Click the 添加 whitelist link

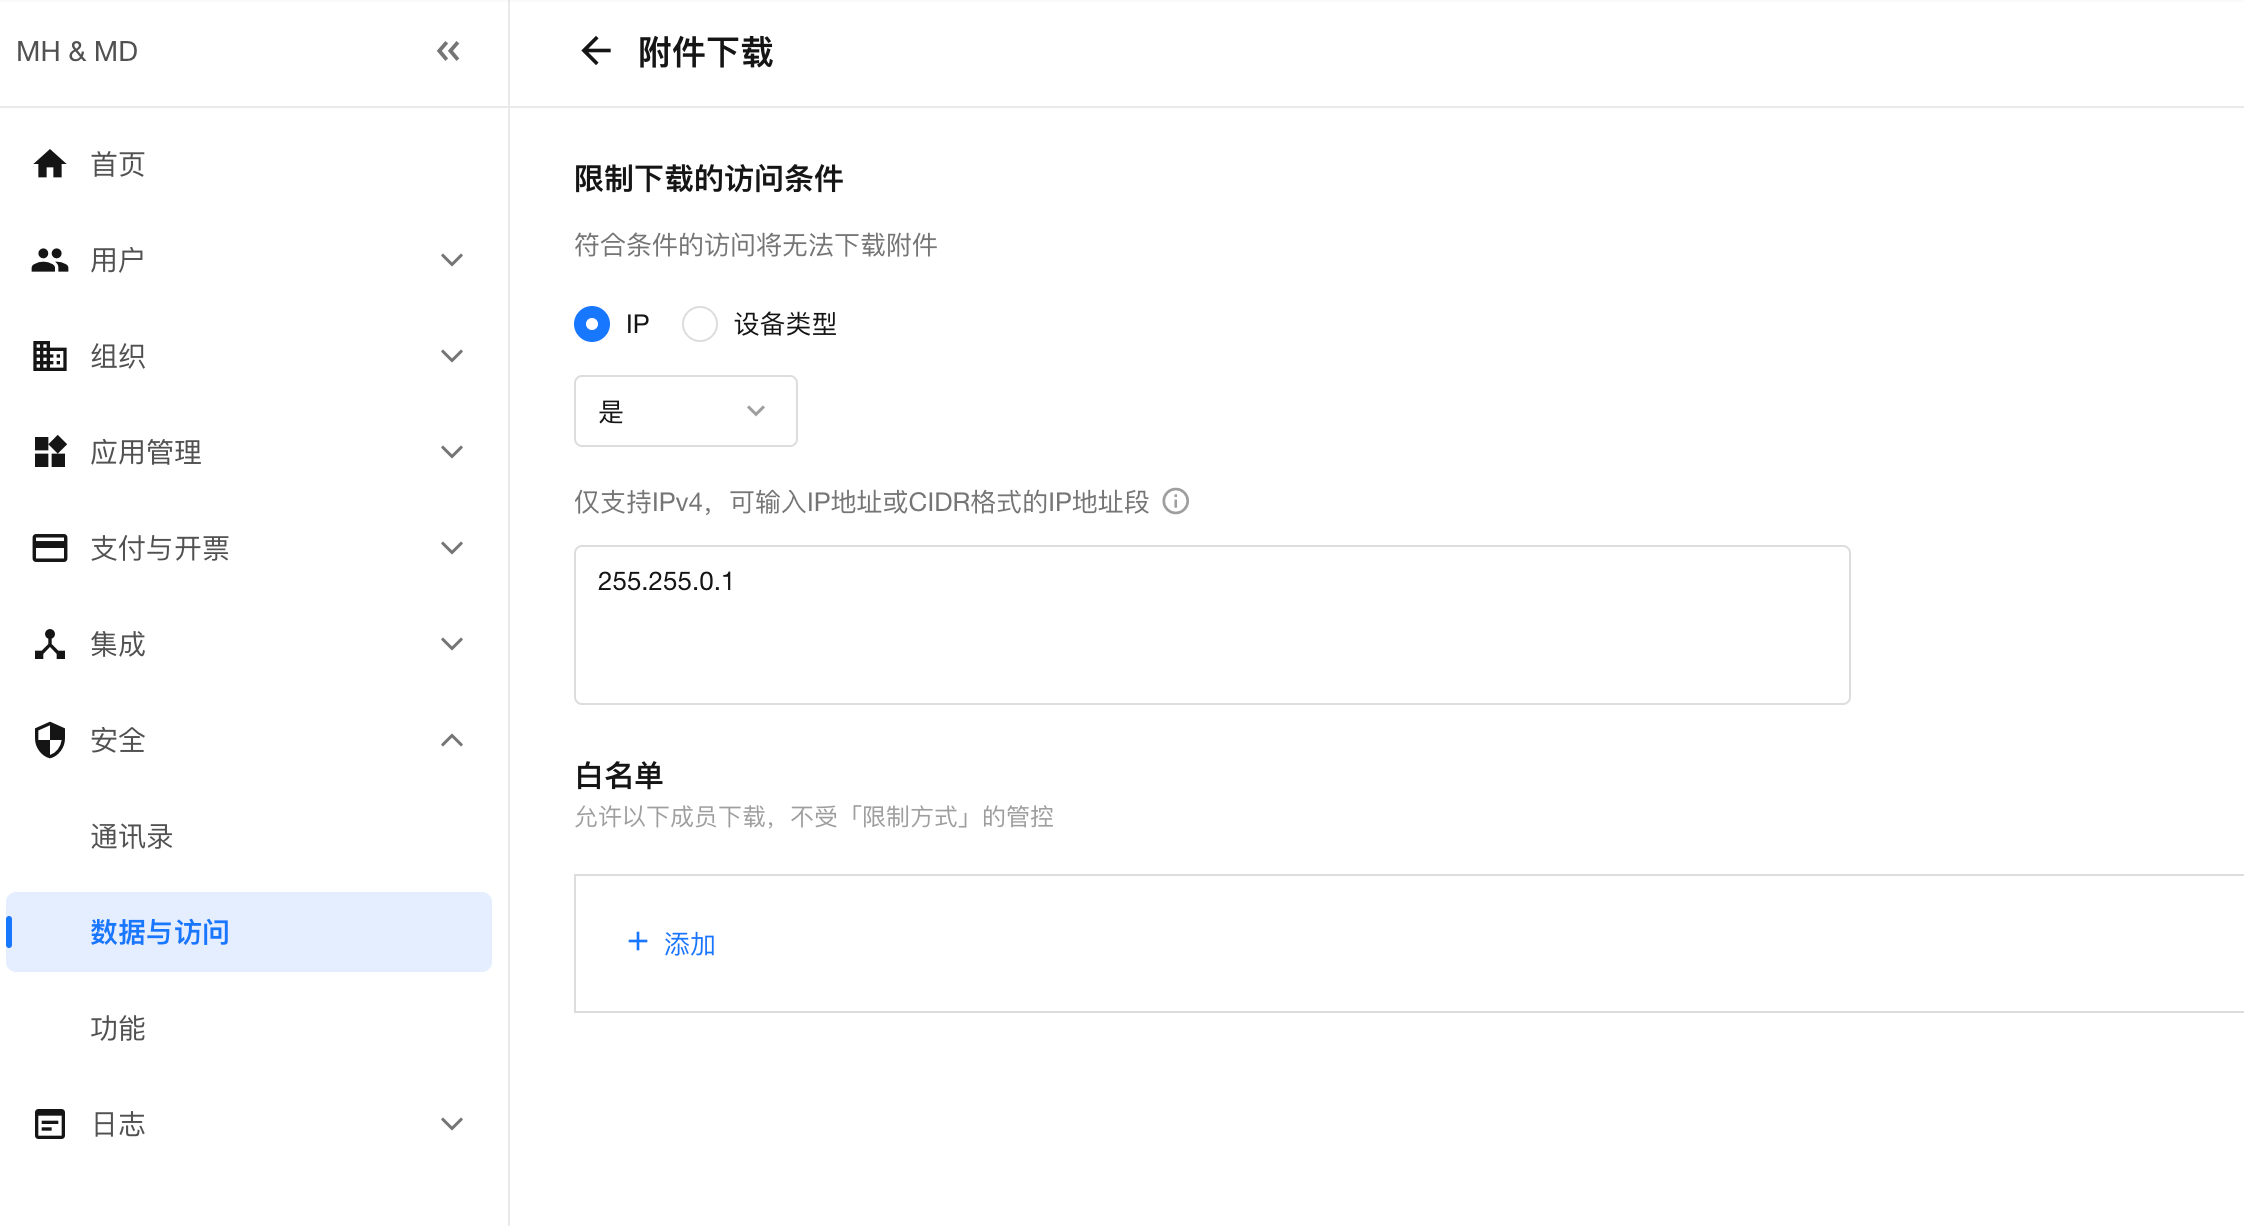coord(671,943)
